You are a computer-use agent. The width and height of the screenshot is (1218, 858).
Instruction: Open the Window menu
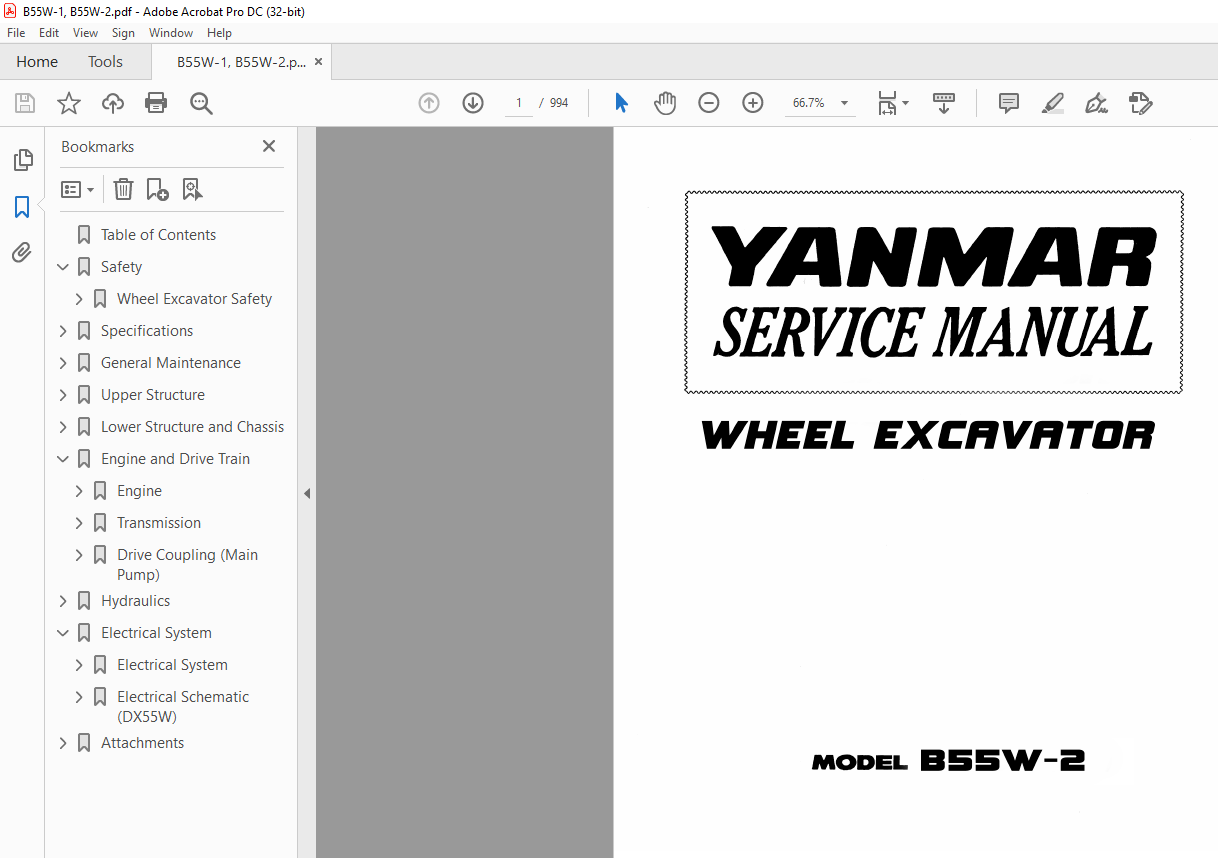click(x=171, y=33)
